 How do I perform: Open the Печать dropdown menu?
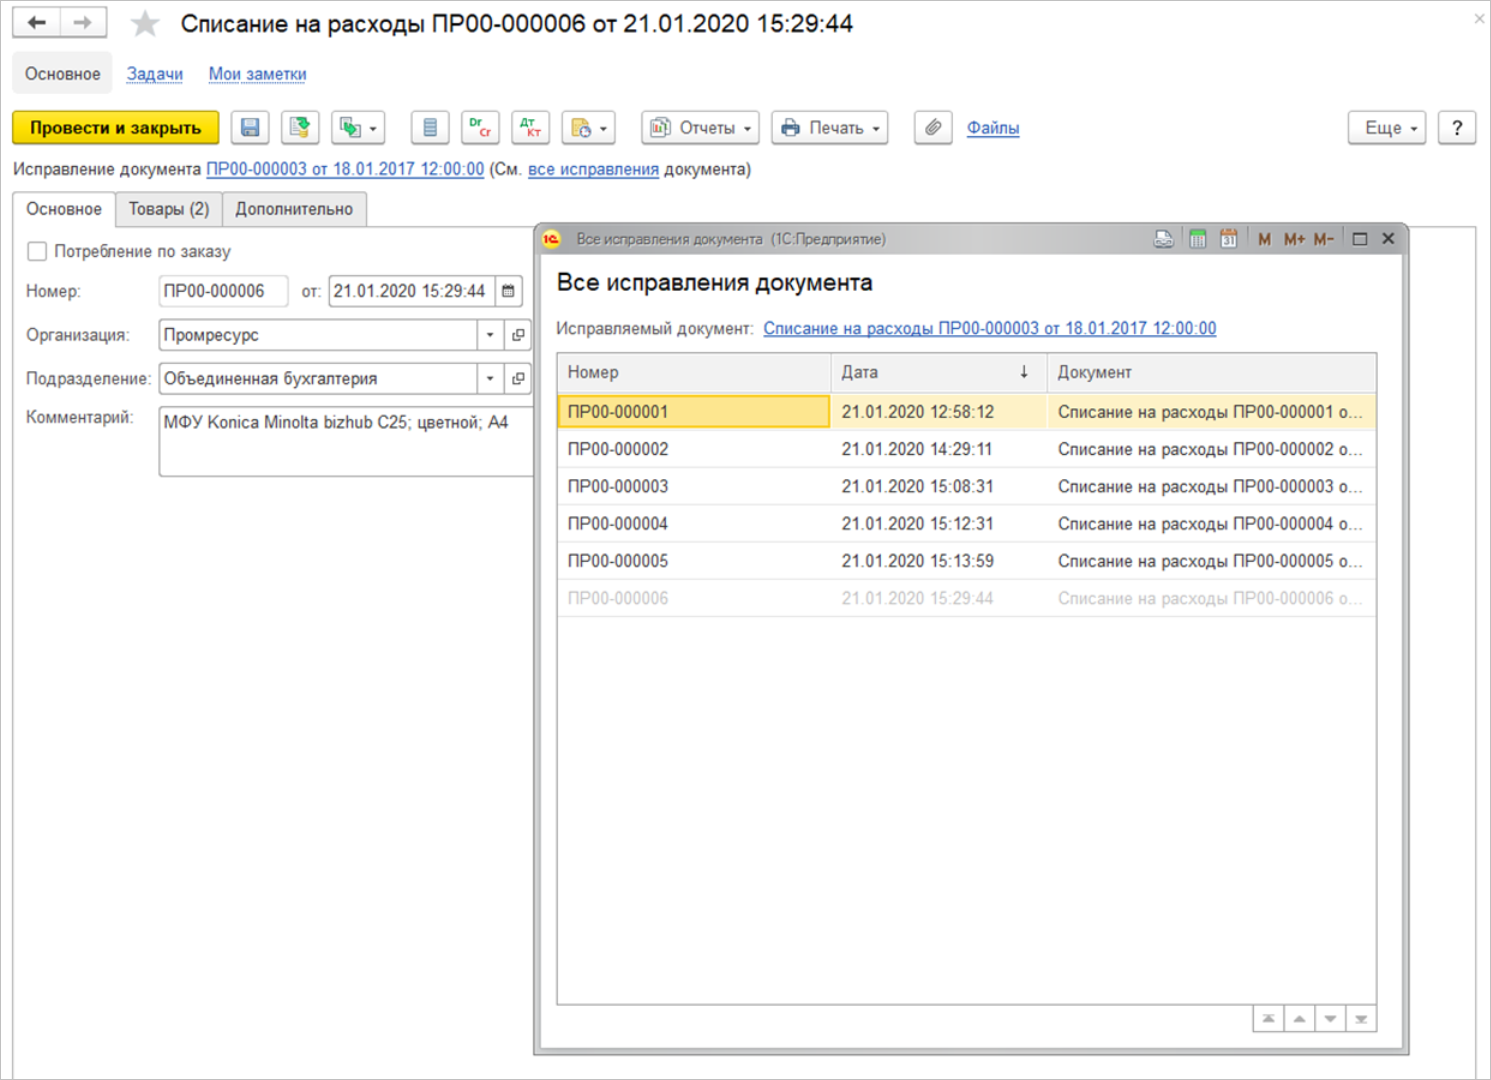coord(830,127)
